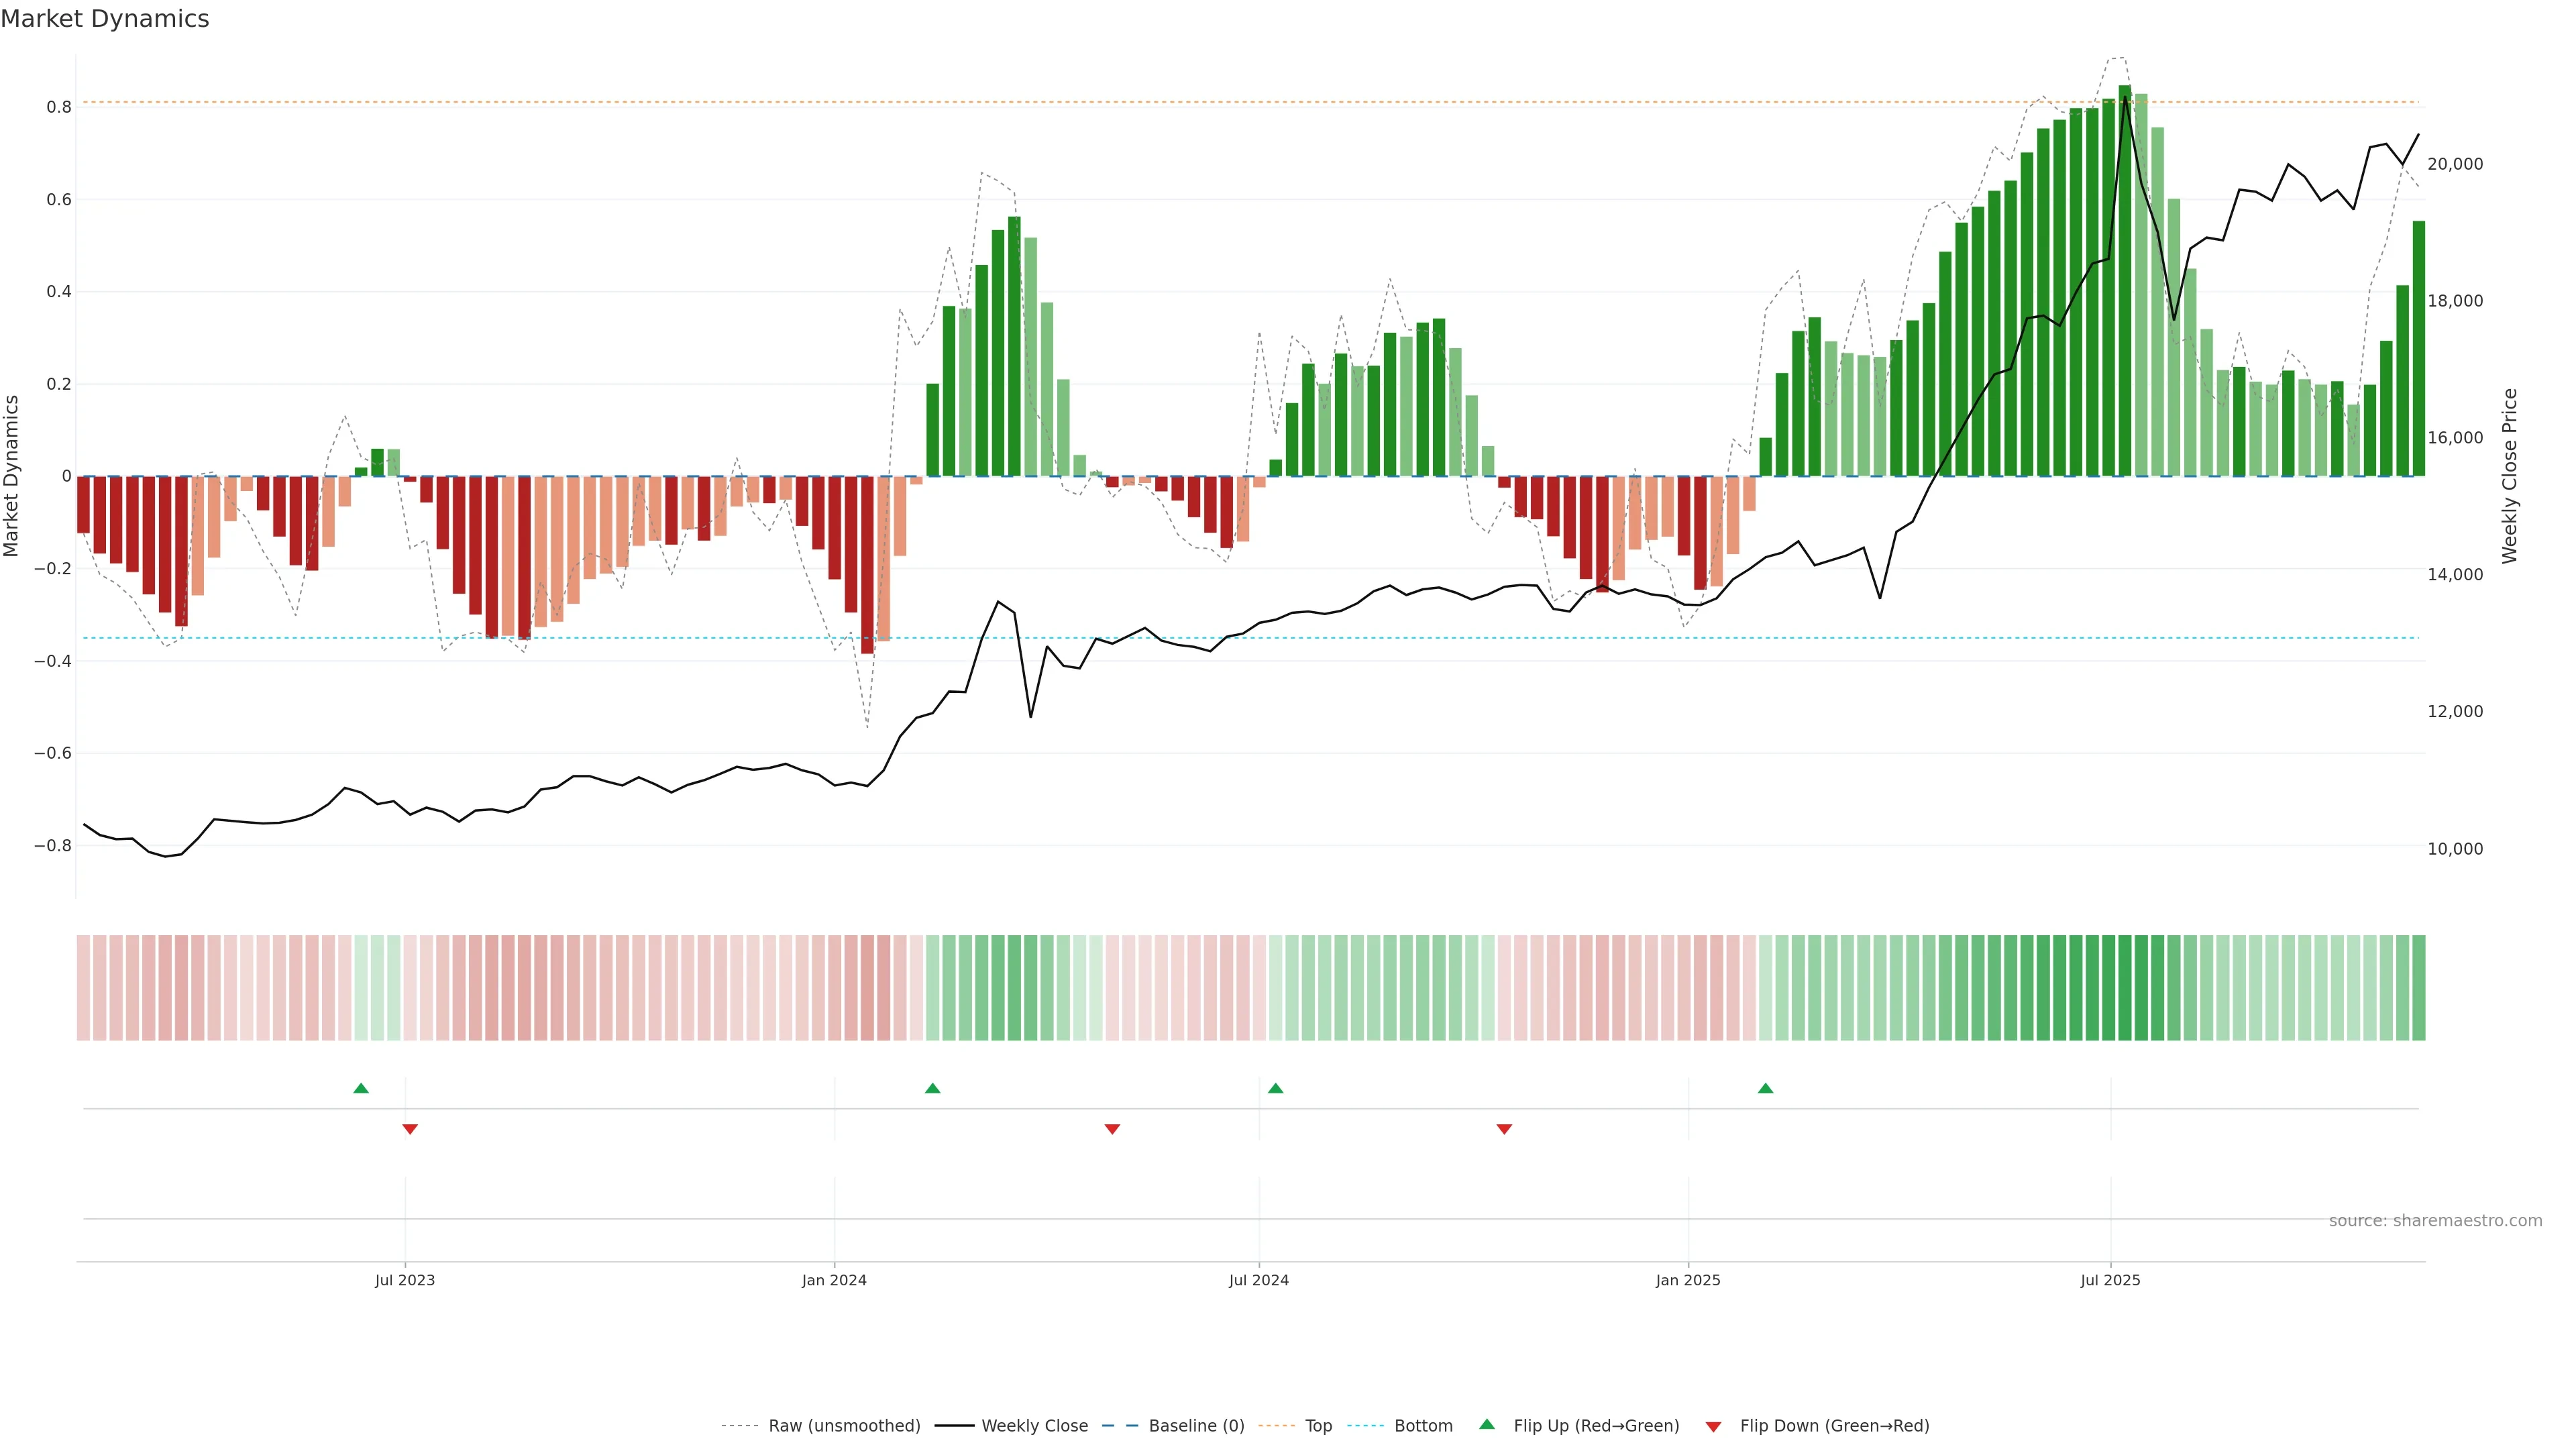
Task: Toggle the Bottom legend entry
Action: (1423, 1426)
